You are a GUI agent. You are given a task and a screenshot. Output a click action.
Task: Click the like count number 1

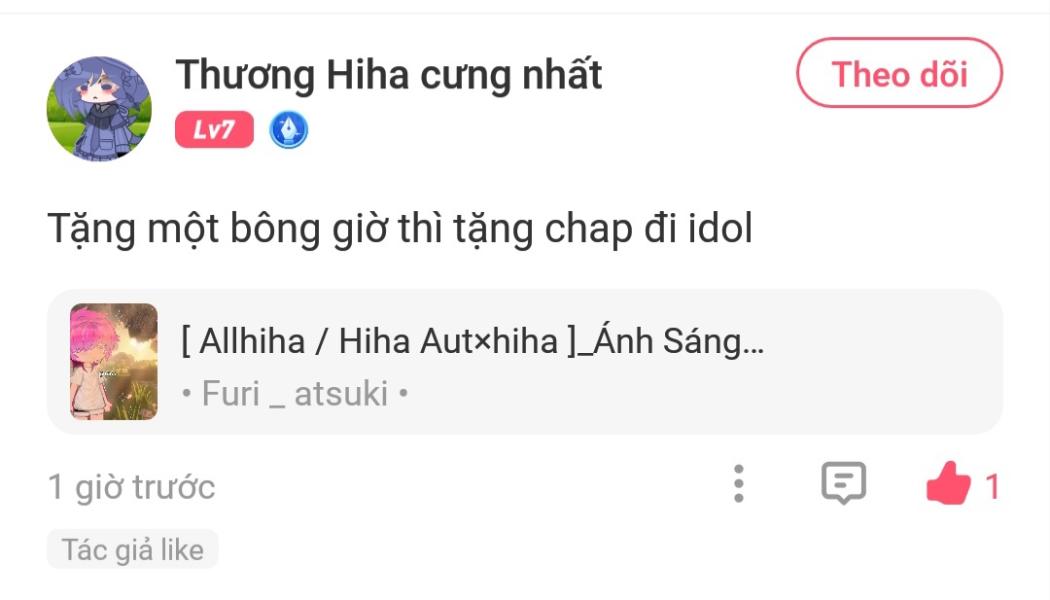click(x=992, y=487)
